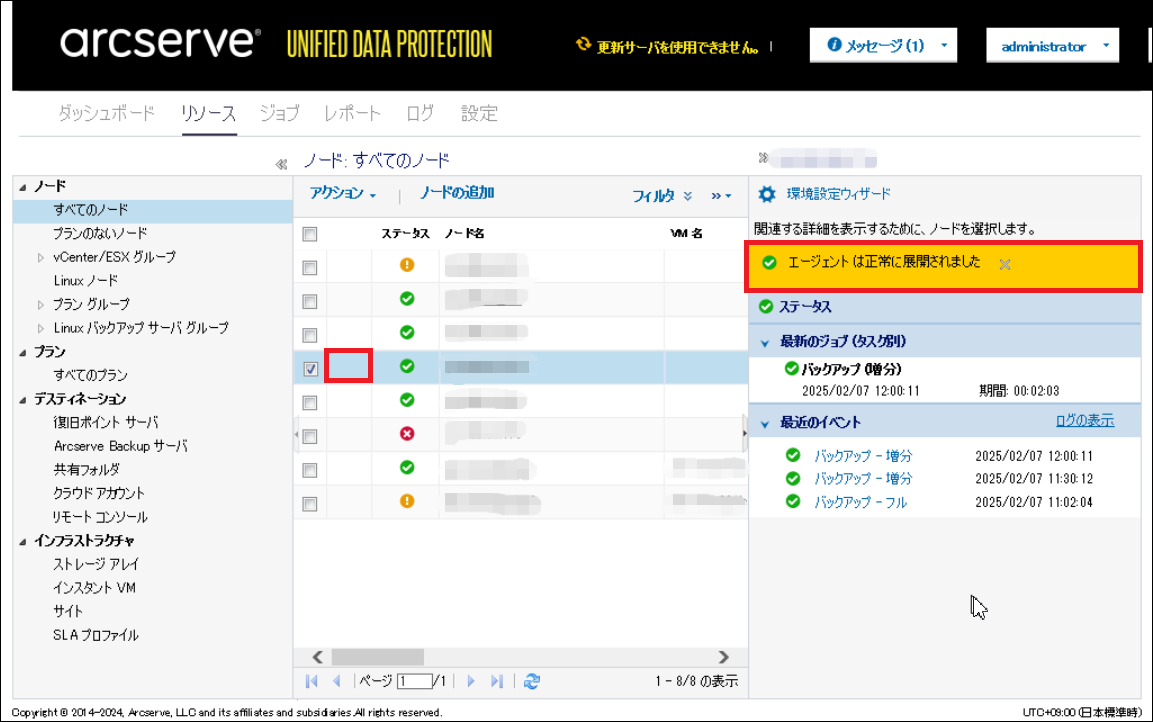The width and height of the screenshot is (1153, 722).
Task: Click the green status icon of selected node row
Action: (407, 366)
